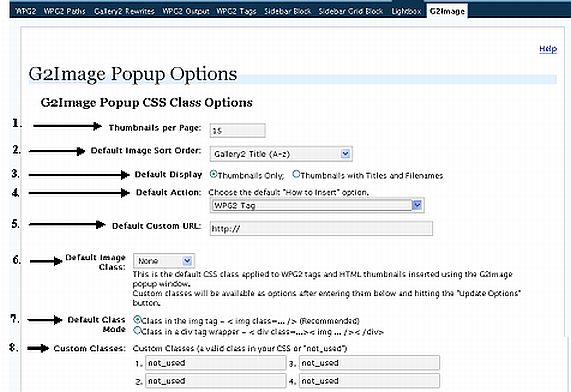
Task: Click custom class field number 4
Action: click(369, 381)
